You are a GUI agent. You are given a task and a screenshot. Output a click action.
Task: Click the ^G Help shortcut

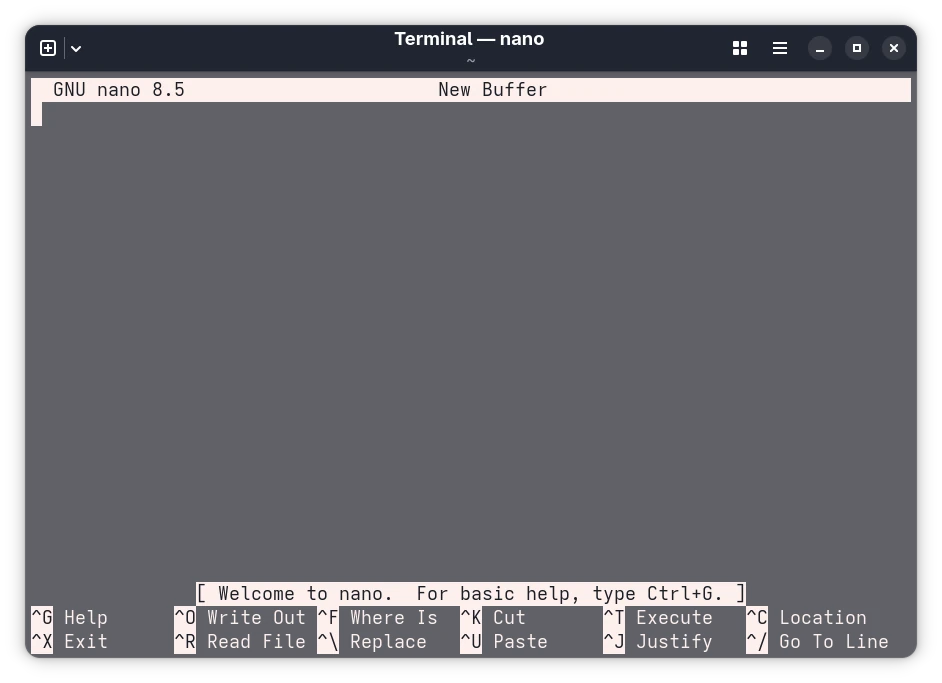pyautogui.click(x=70, y=618)
